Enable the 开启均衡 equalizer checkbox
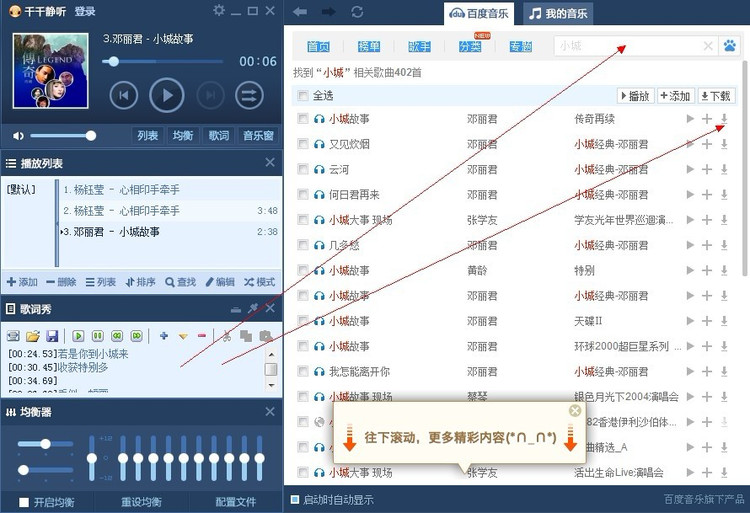 [x=24, y=502]
